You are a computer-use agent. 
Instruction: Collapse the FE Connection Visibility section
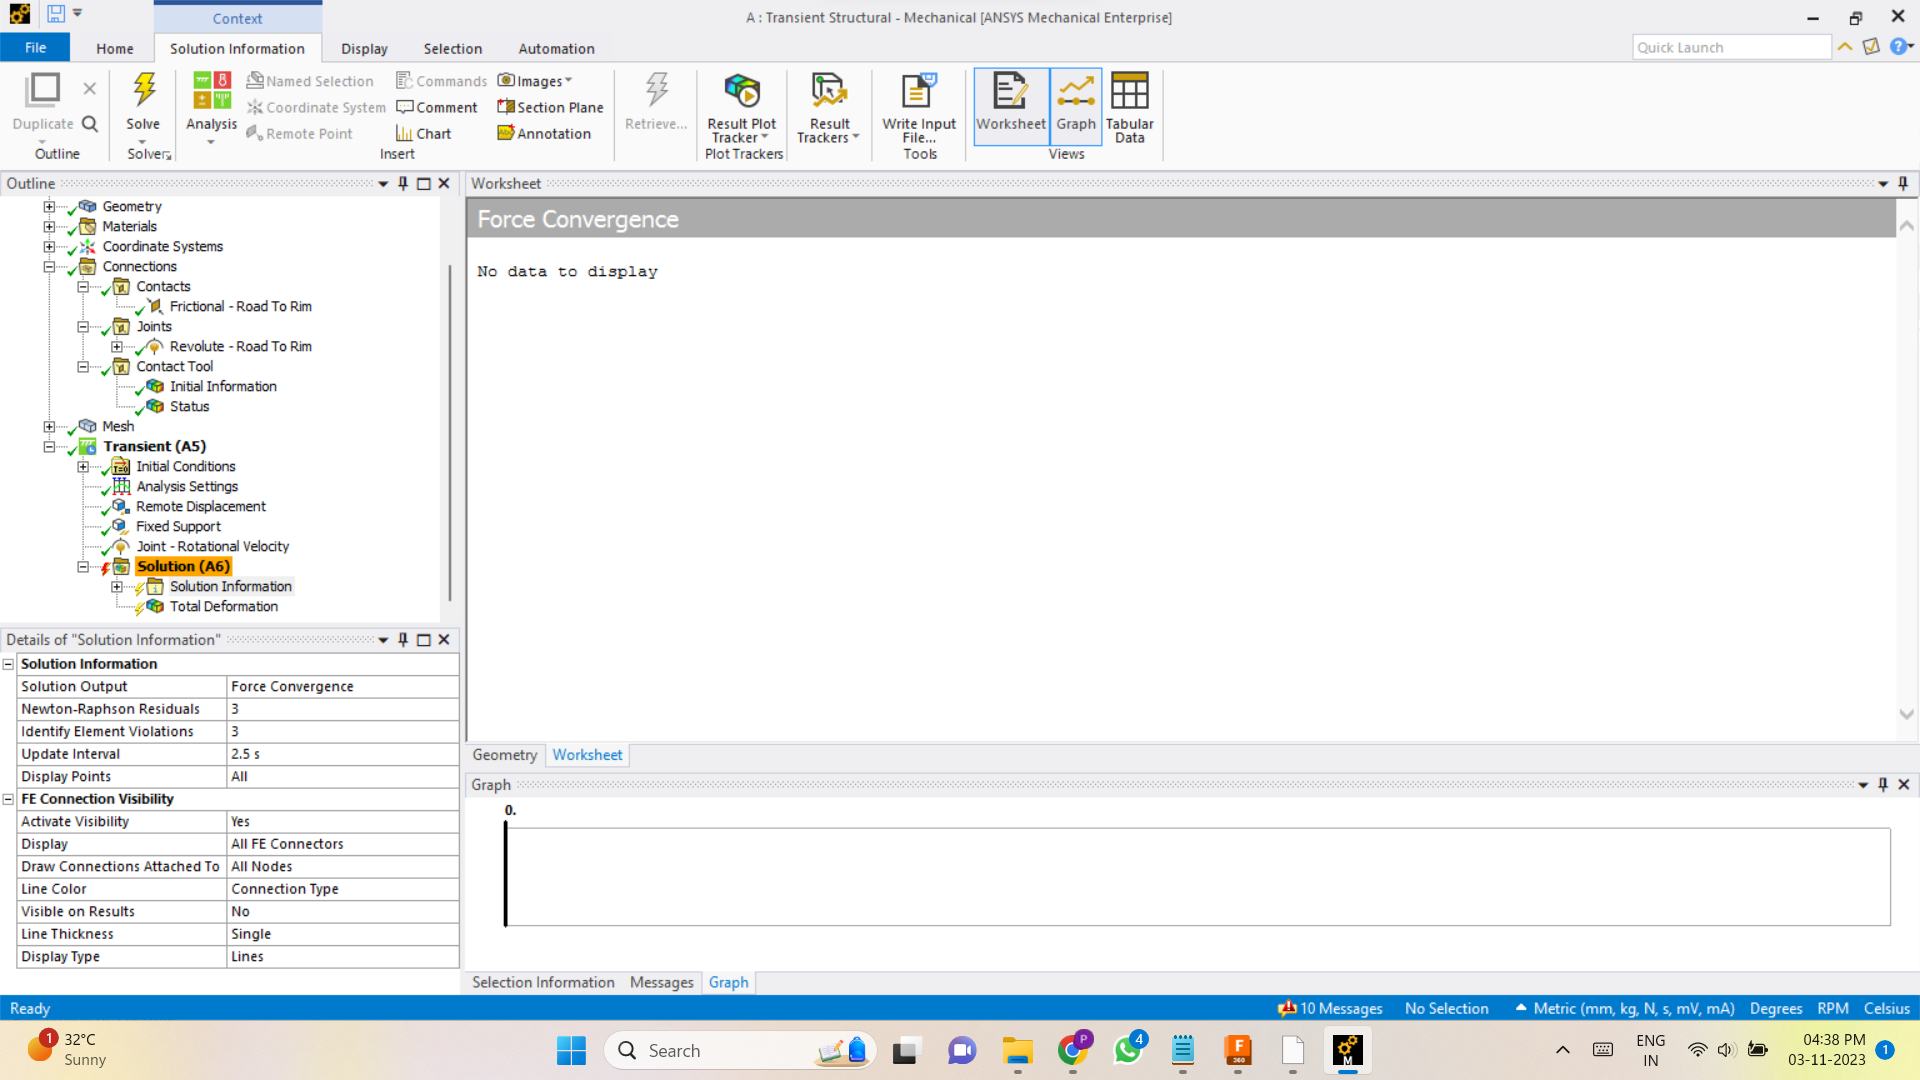(8, 799)
